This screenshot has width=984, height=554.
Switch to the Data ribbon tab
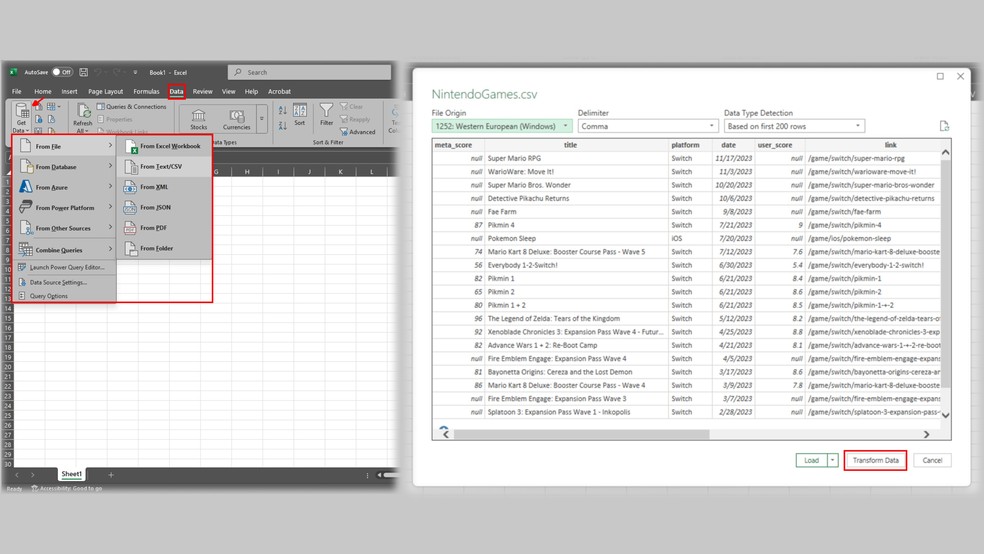176,91
